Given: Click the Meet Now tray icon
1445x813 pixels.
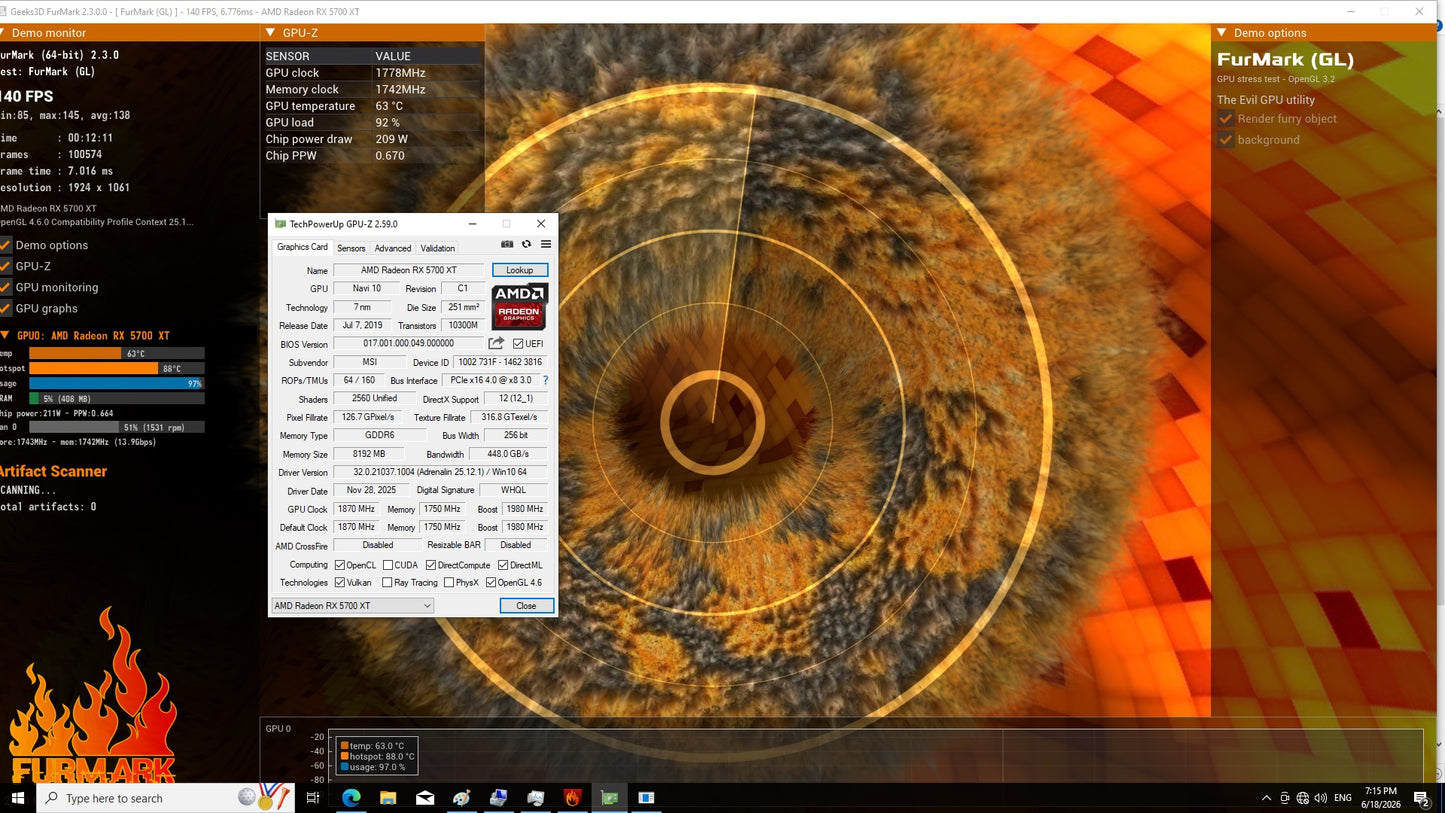Looking at the screenshot, I should 1285,798.
